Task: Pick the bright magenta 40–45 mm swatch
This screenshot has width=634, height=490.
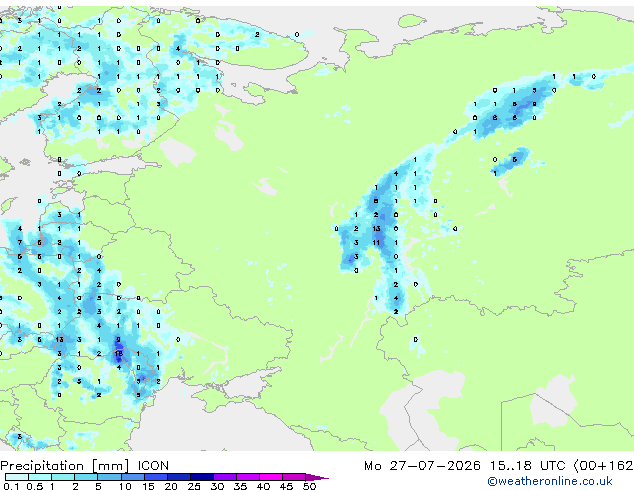Action: click(x=271, y=477)
